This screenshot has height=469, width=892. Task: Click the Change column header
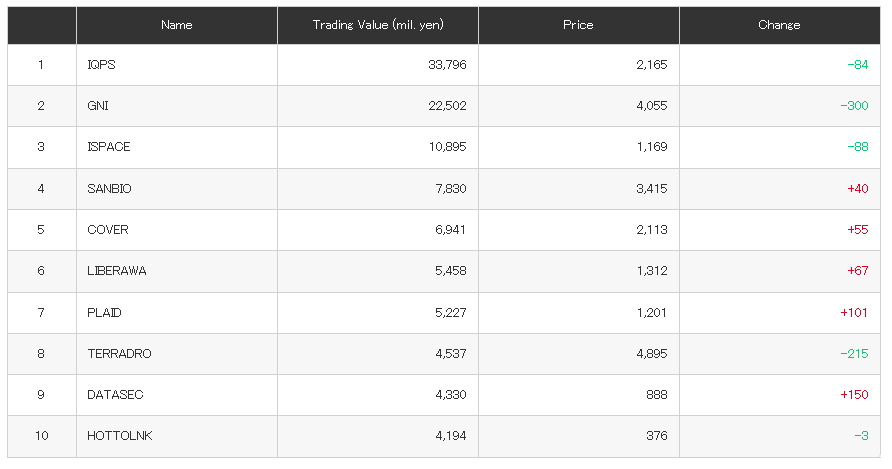779,25
